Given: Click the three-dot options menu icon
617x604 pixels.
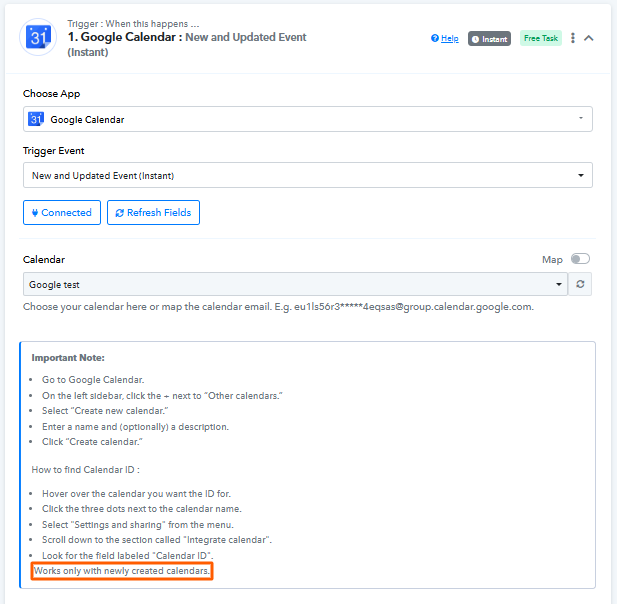Looking at the screenshot, I should tap(573, 38).
